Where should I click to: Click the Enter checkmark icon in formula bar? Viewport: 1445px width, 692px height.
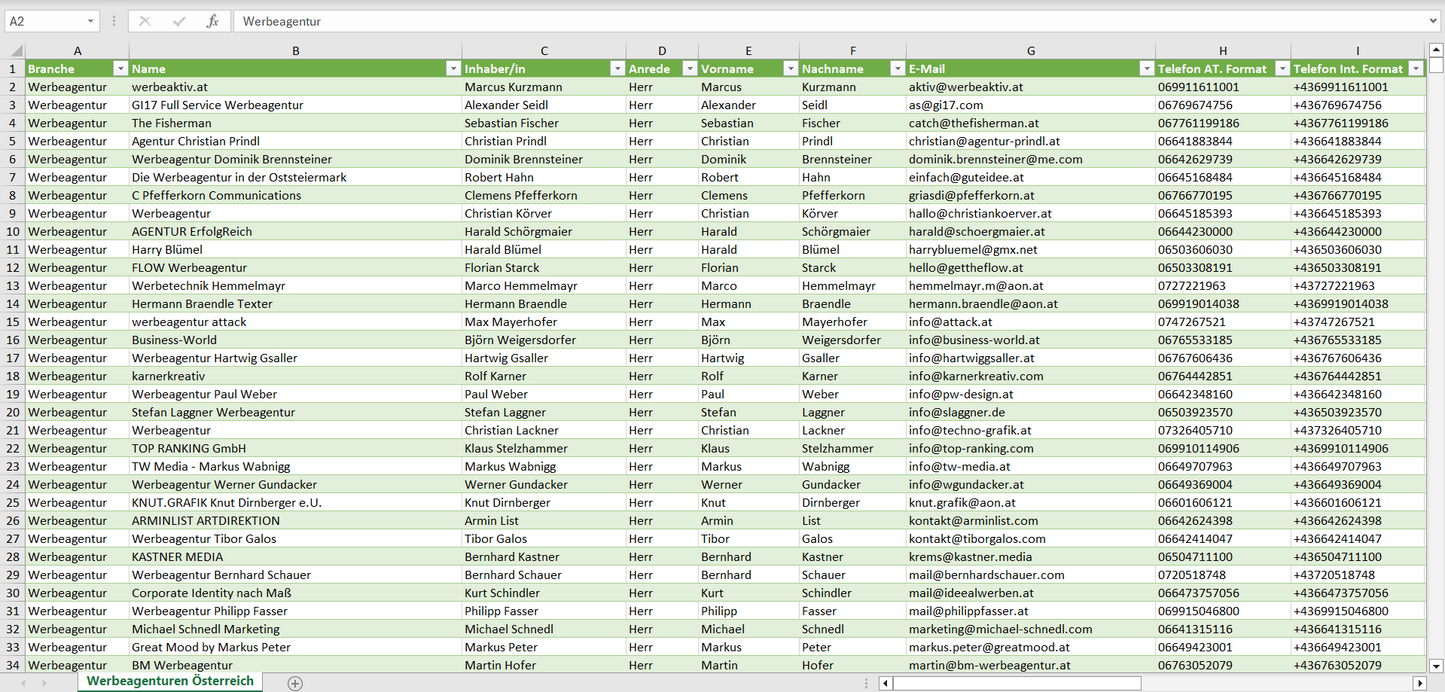pos(179,21)
